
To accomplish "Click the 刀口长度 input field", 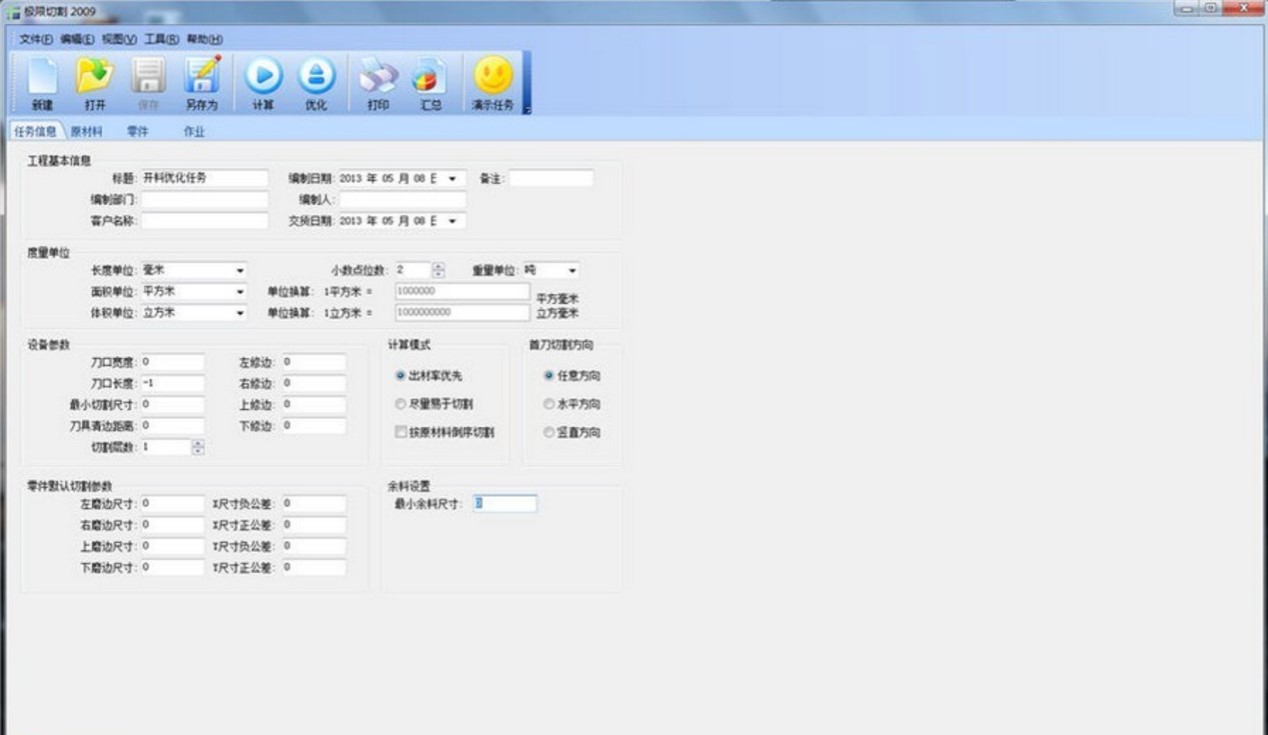I will click(x=172, y=383).
